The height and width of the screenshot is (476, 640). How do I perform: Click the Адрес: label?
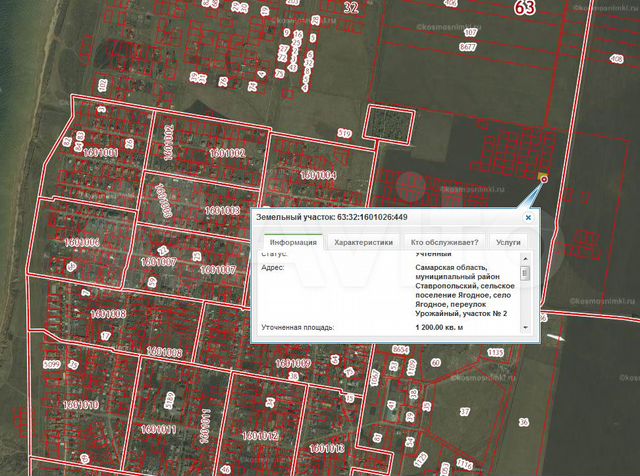(x=273, y=267)
